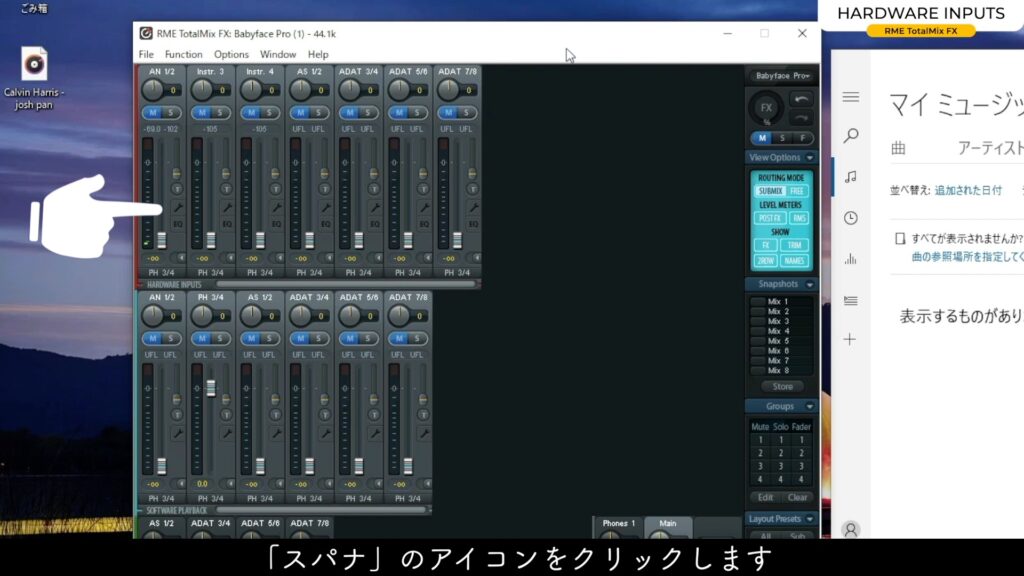Open settings wrench on hardware input Instr. 4

[276, 208]
